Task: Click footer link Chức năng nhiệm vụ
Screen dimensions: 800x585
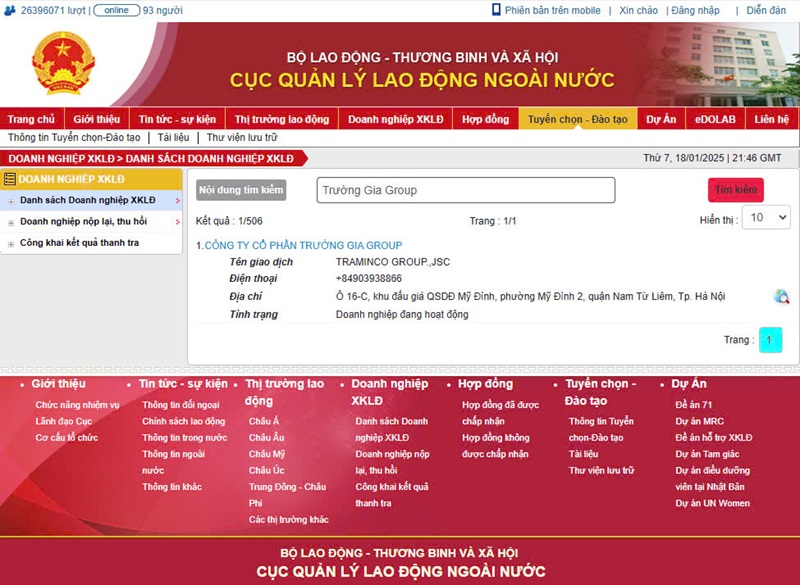Action: click(x=78, y=405)
